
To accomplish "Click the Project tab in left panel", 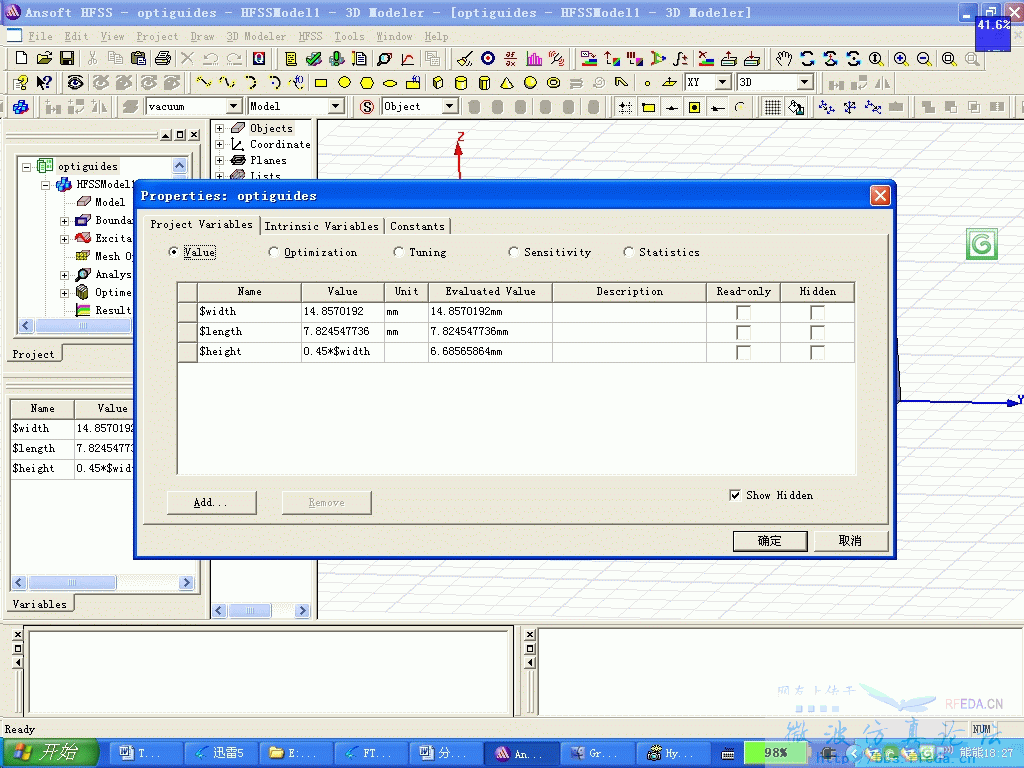I will pyautogui.click(x=33, y=354).
